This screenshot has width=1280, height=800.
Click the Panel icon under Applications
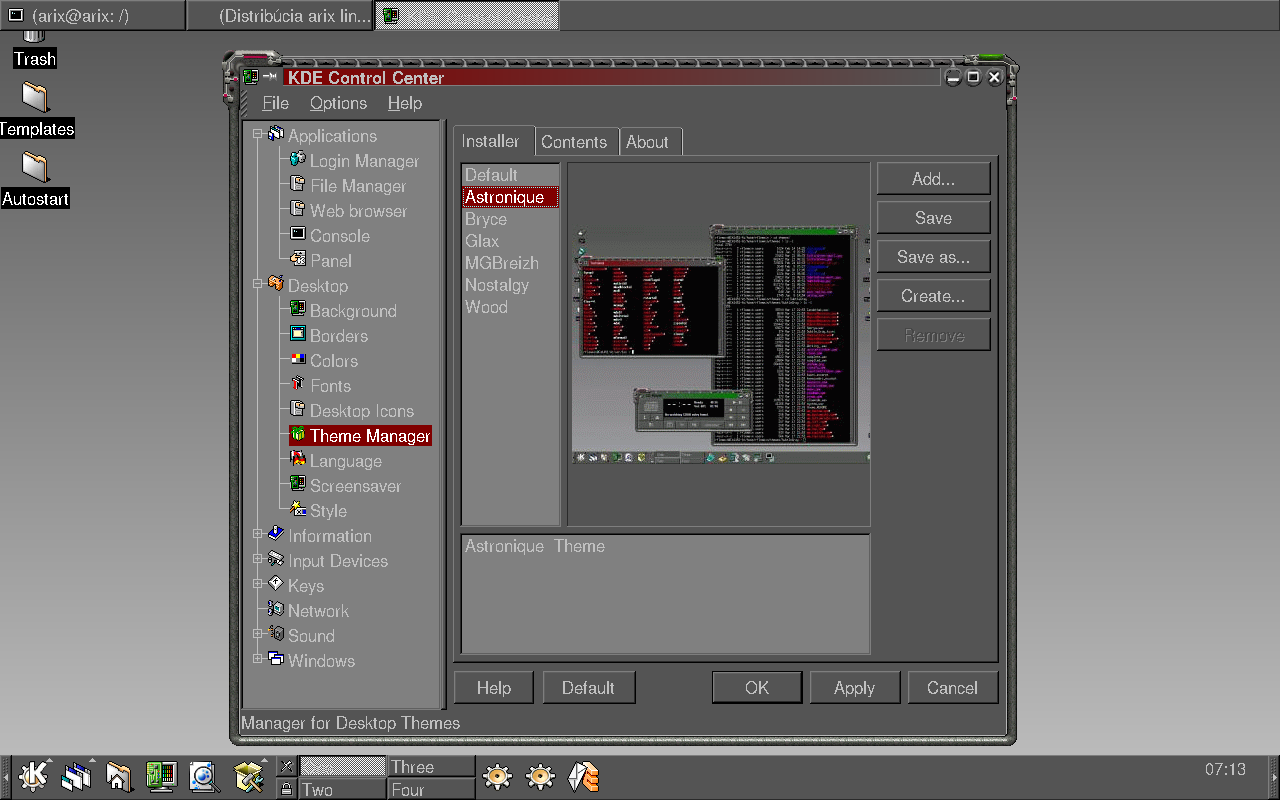click(x=297, y=259)
